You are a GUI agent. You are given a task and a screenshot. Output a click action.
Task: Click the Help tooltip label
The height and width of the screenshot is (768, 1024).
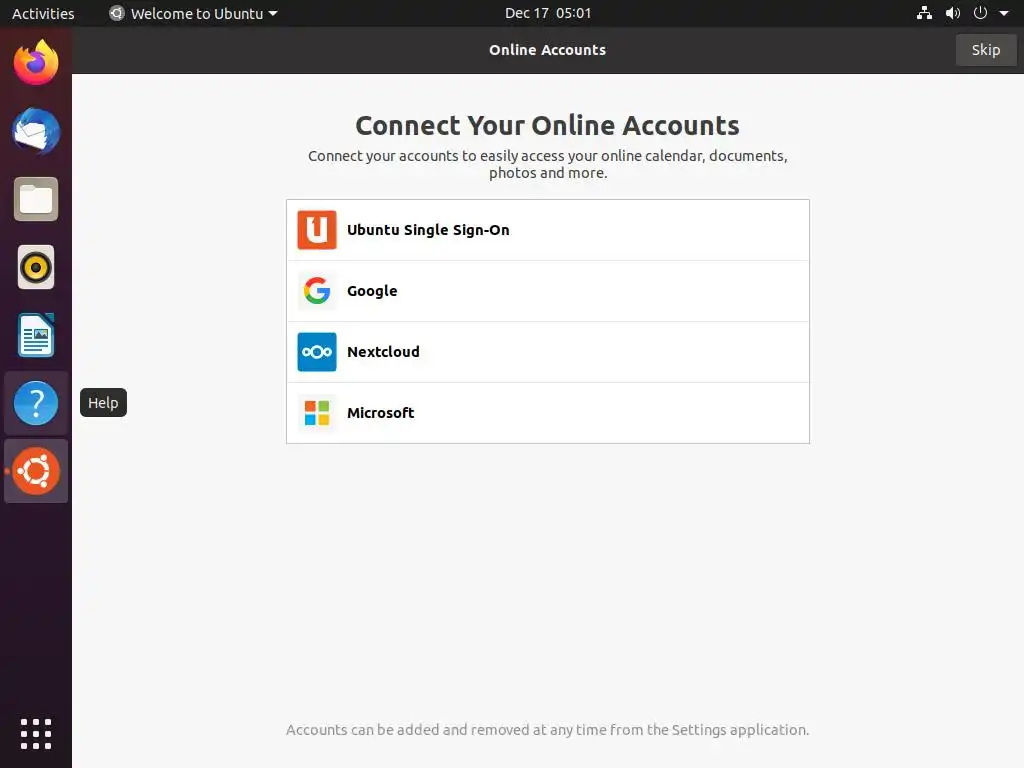[x=103, y=403]
